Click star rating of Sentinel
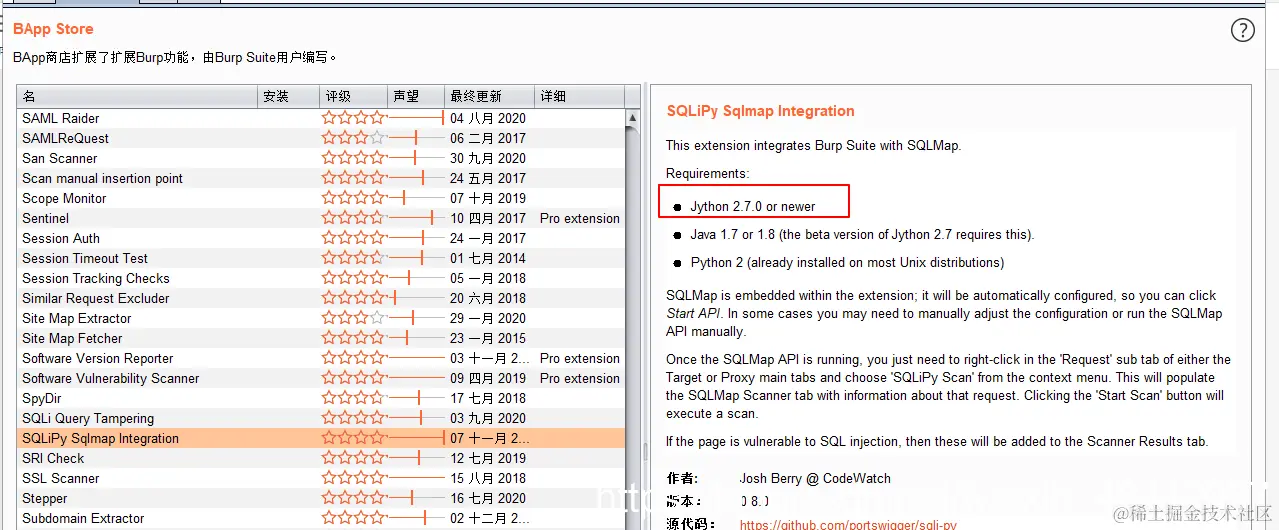 [353, 218]
